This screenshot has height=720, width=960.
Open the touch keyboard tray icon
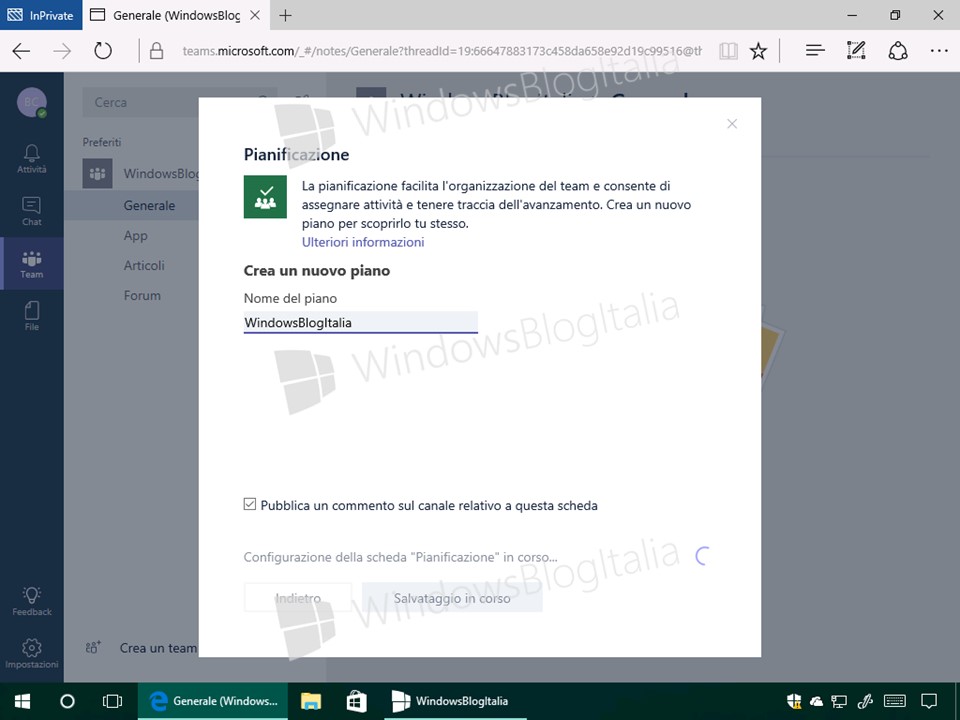(895, 701)
